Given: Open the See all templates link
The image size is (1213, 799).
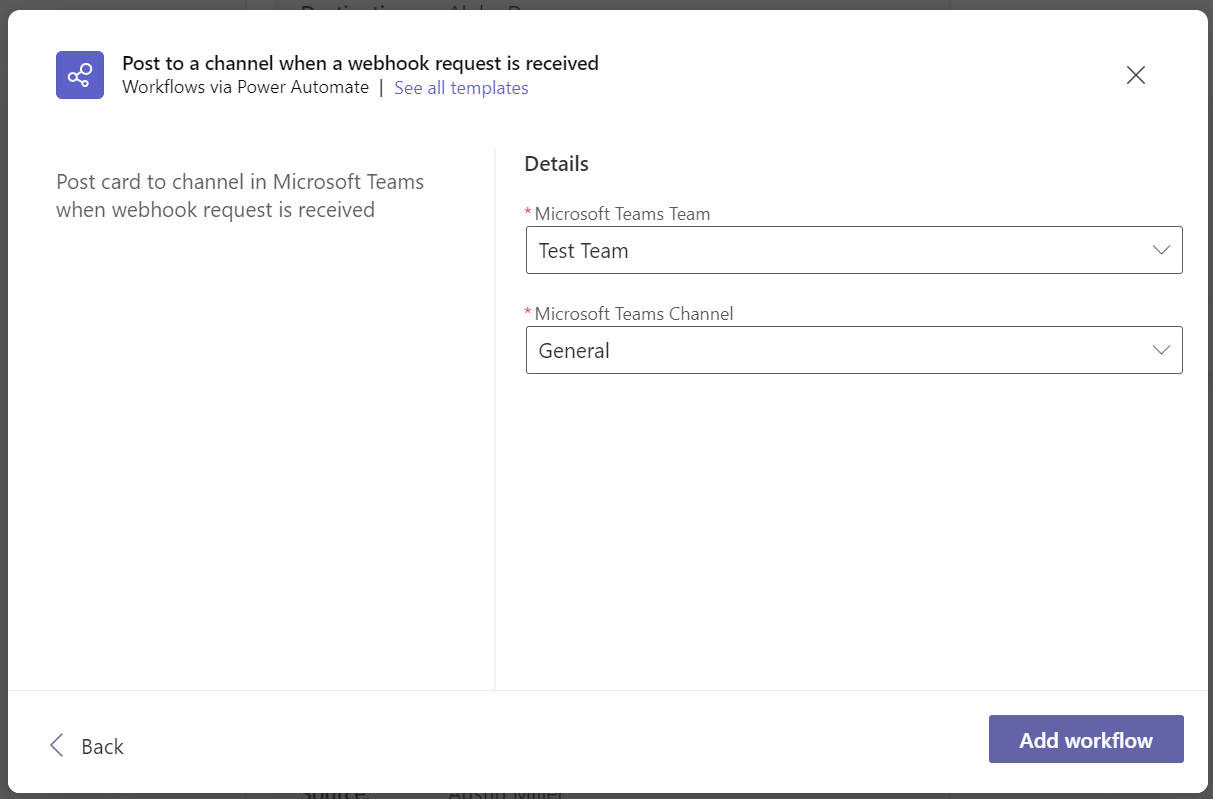Looking at the screenshot, I should click(461, 88).
